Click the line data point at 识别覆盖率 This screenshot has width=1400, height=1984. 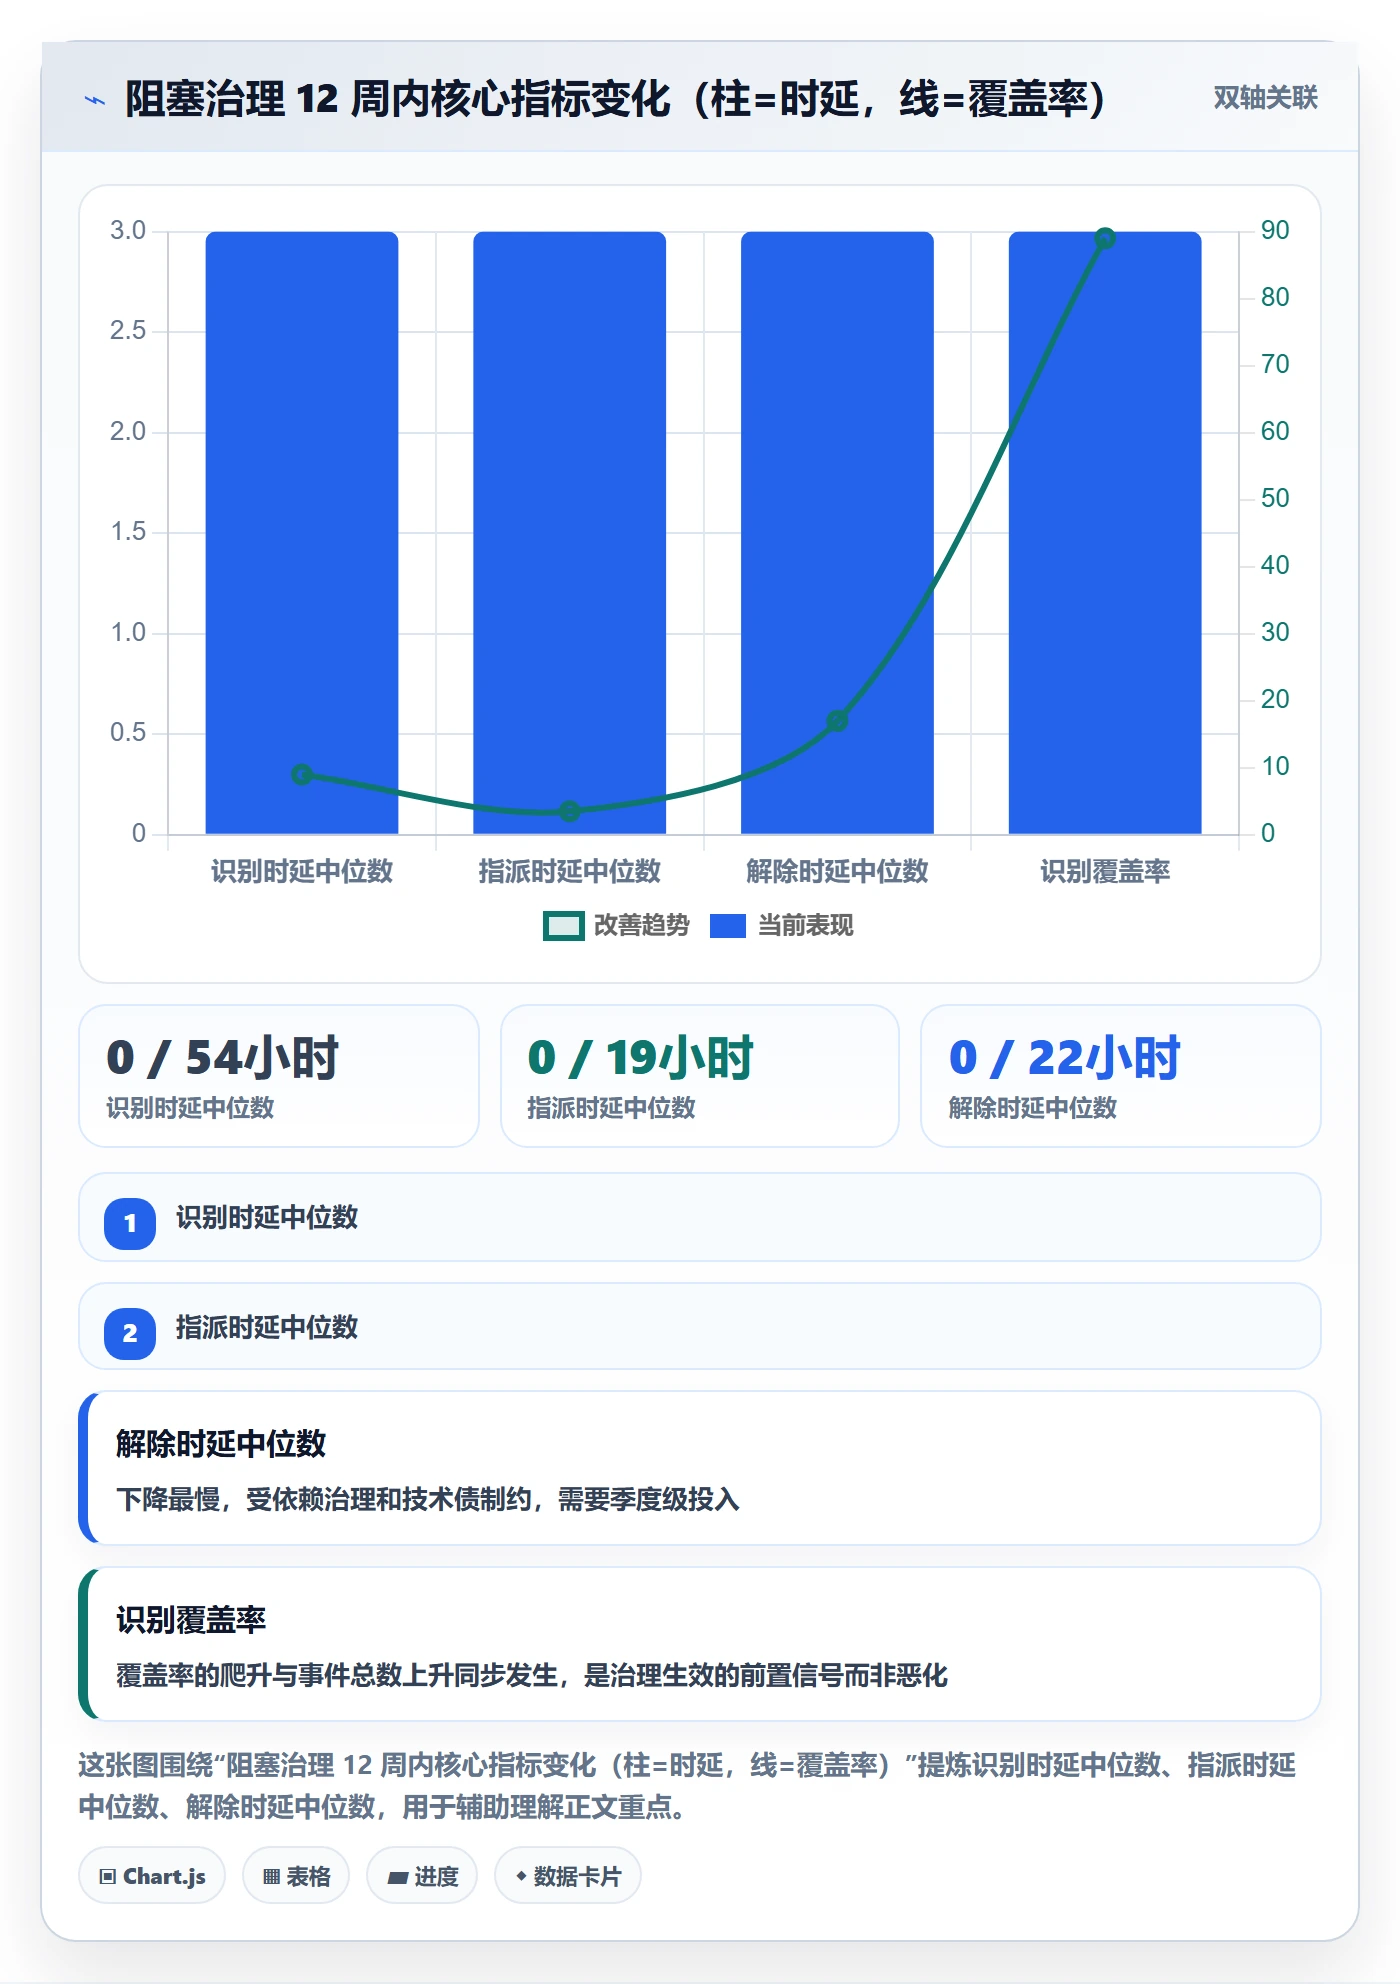(x=1105, y=238)
